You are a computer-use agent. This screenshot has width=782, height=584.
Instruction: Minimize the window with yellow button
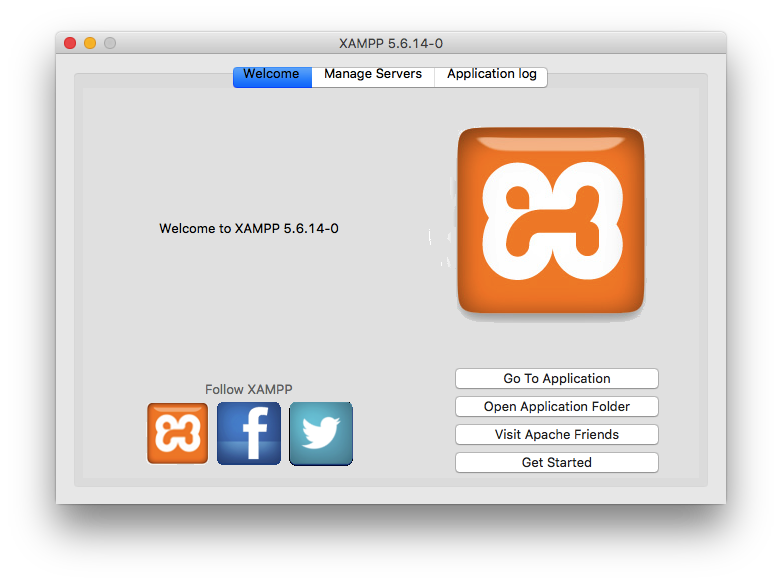[90, 43]
